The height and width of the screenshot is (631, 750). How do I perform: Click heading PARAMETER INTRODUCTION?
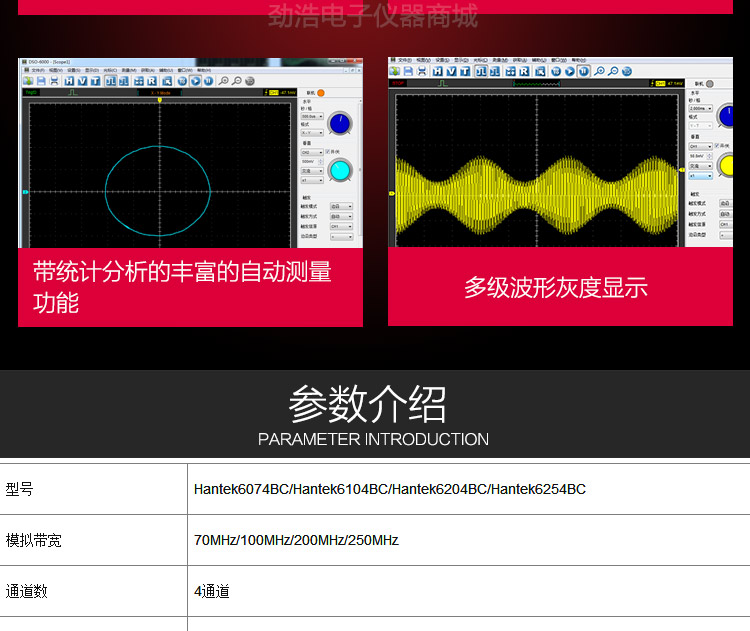(373, 439)
